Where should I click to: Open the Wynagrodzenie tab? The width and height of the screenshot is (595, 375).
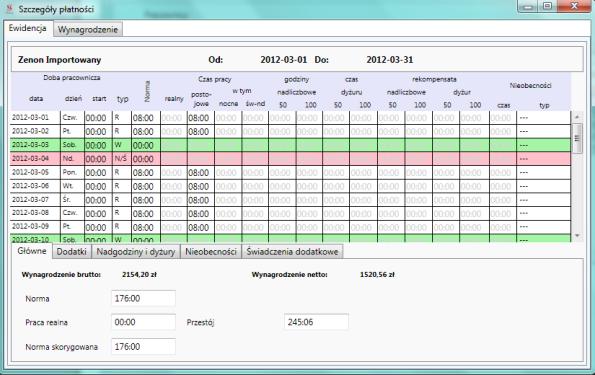coord(88,30)
